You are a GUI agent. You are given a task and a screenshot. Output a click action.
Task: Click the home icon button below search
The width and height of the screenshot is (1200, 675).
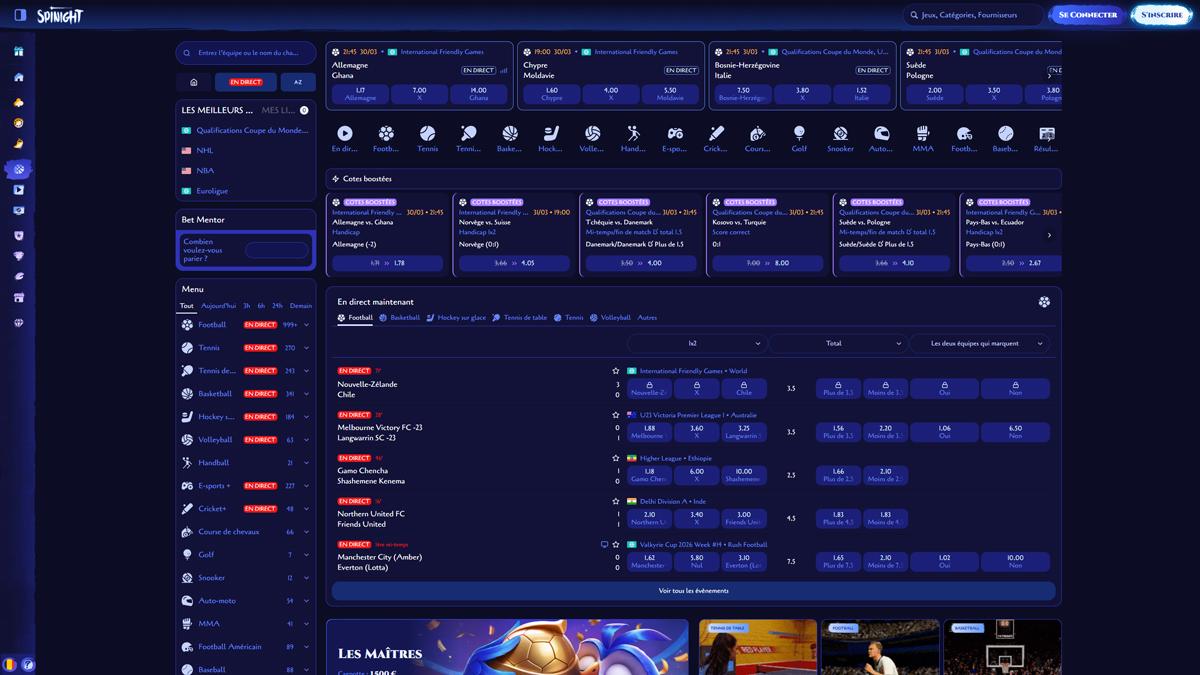pos(194,82)
